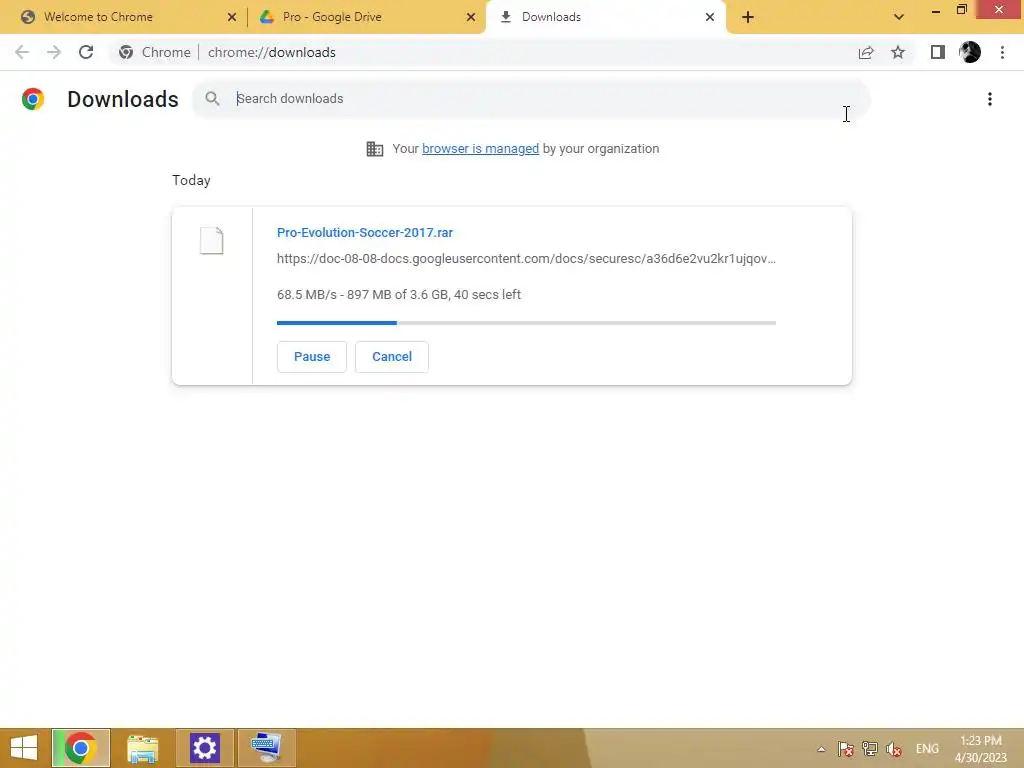The width and height of the screenshot is (1024, 768).
Task: Click the googleusercontent source URL
Action: pyautogui.click(x=526, y=259)
